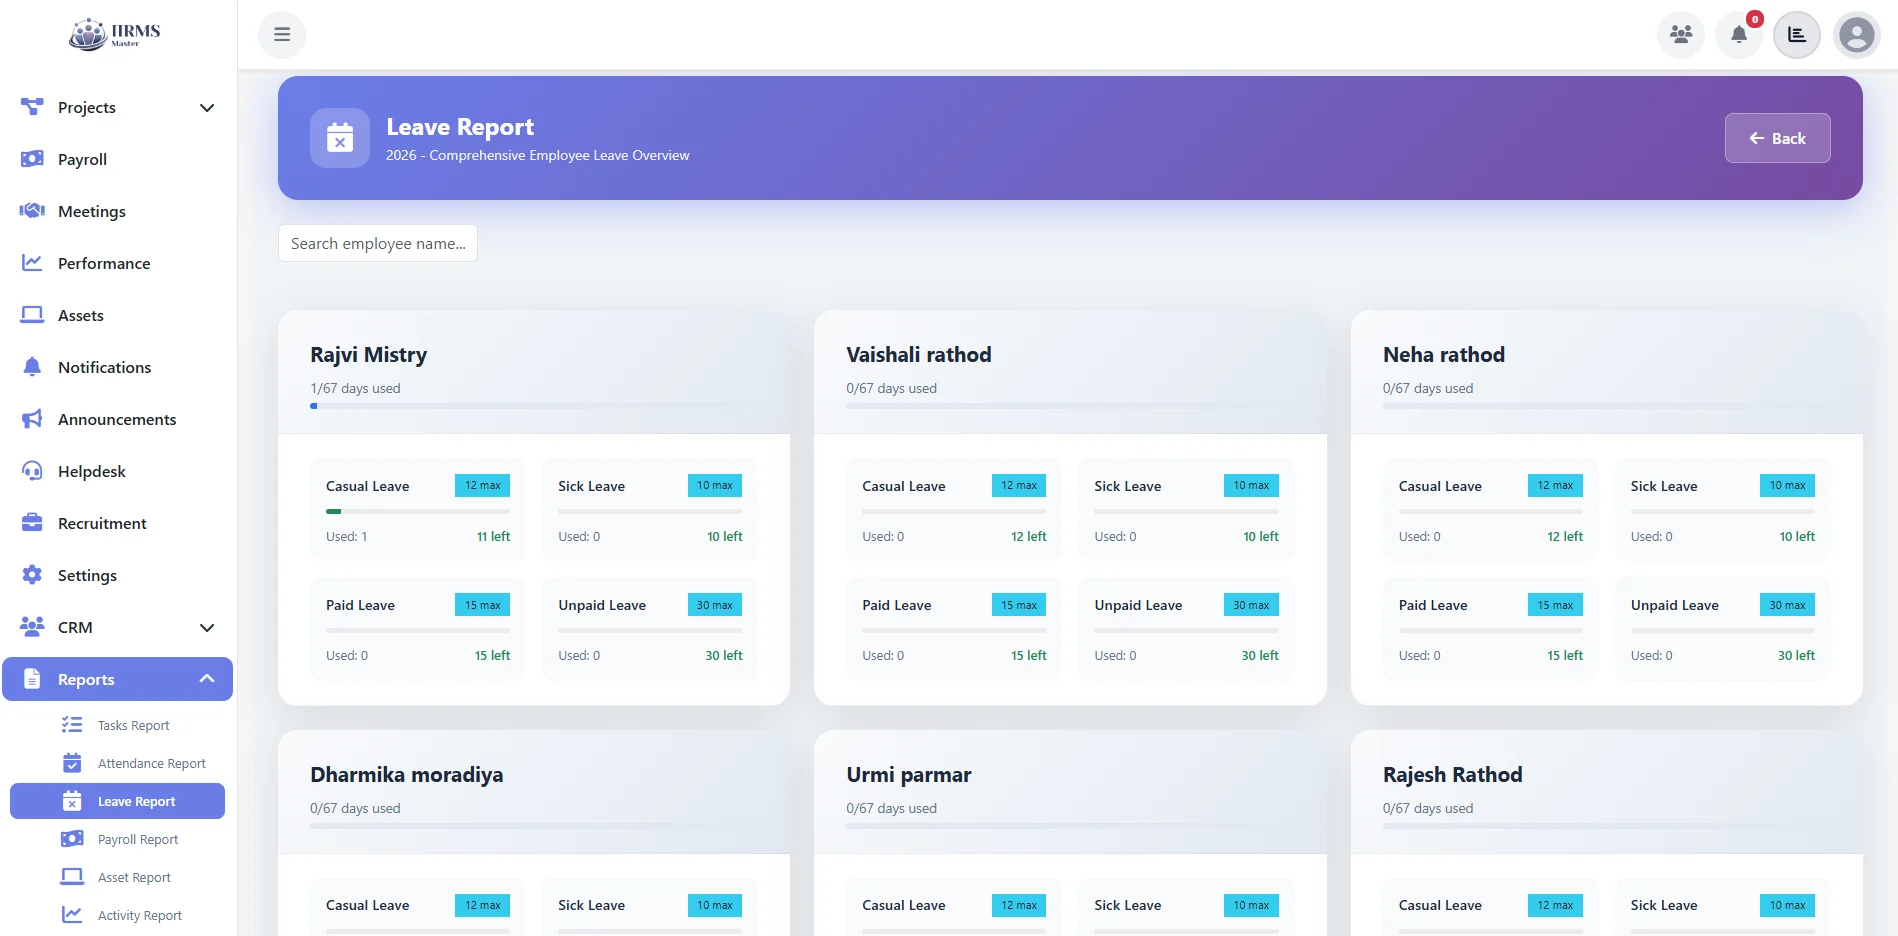Click the Vaishali rathod card name
Image resolution: width=1898 pixels, height=936 pixels.
(919, 355)
